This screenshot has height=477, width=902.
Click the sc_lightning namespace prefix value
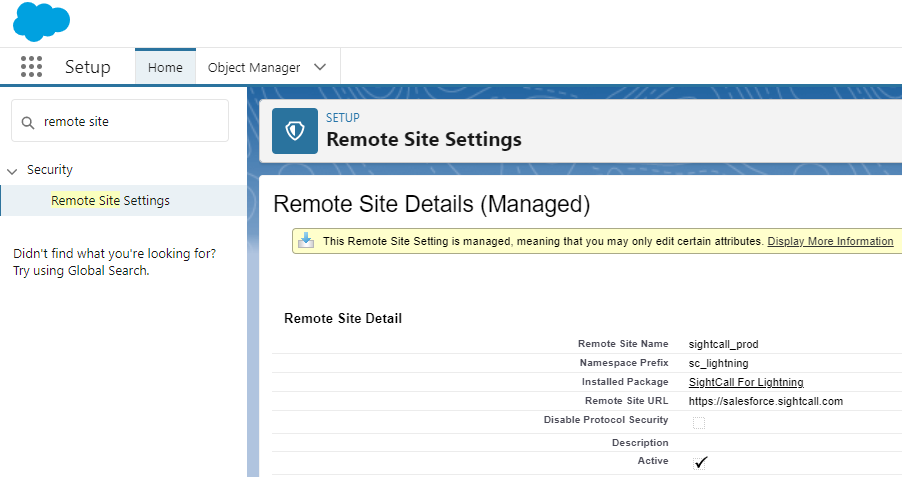tap(718, 363)
